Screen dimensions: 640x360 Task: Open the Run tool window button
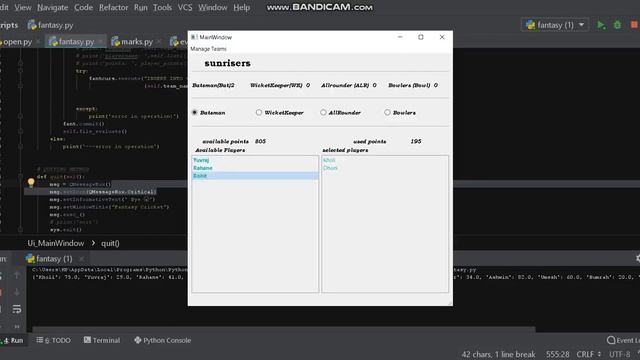point(13,340)
